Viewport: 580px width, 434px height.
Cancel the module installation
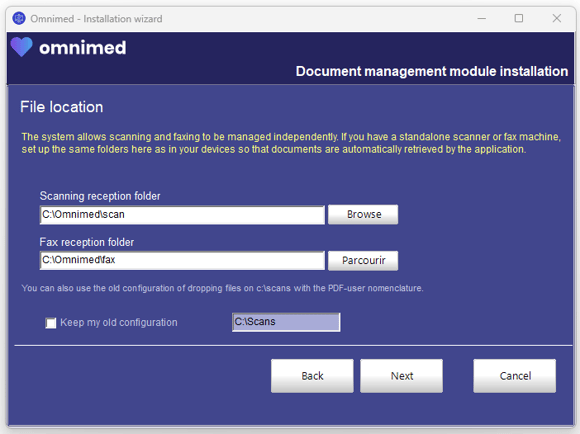(515, 376)
